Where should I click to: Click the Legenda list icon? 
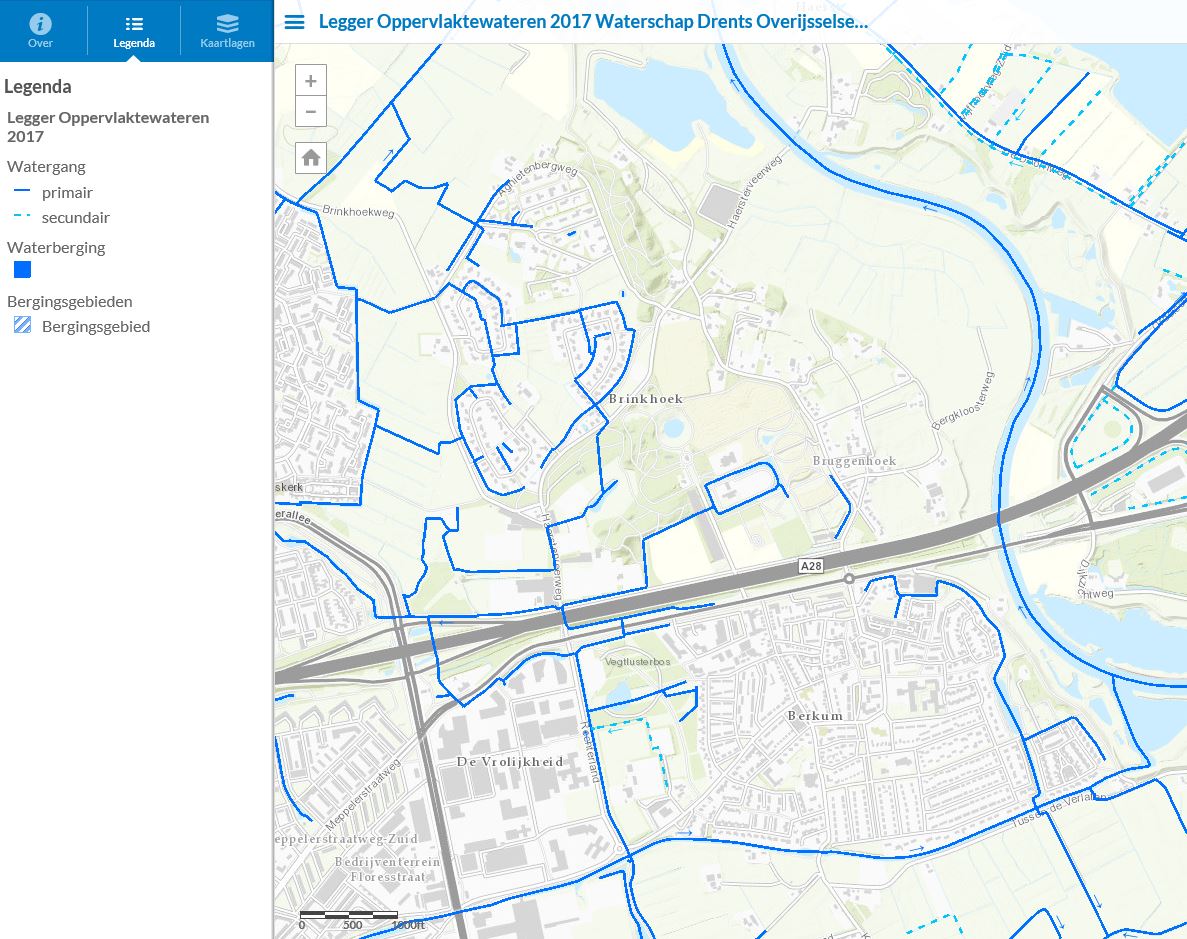click(134, 24)
